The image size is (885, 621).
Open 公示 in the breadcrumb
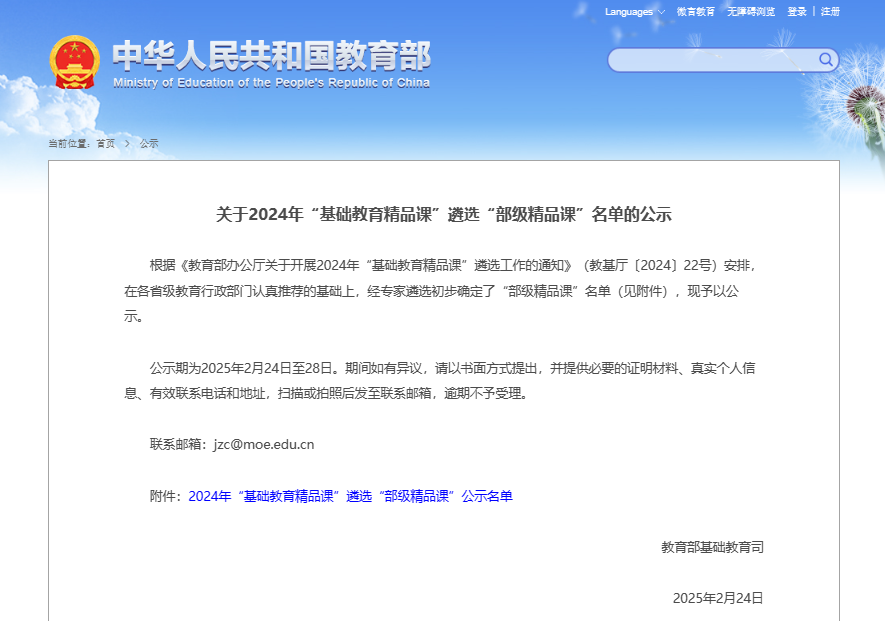click(149, 143)
